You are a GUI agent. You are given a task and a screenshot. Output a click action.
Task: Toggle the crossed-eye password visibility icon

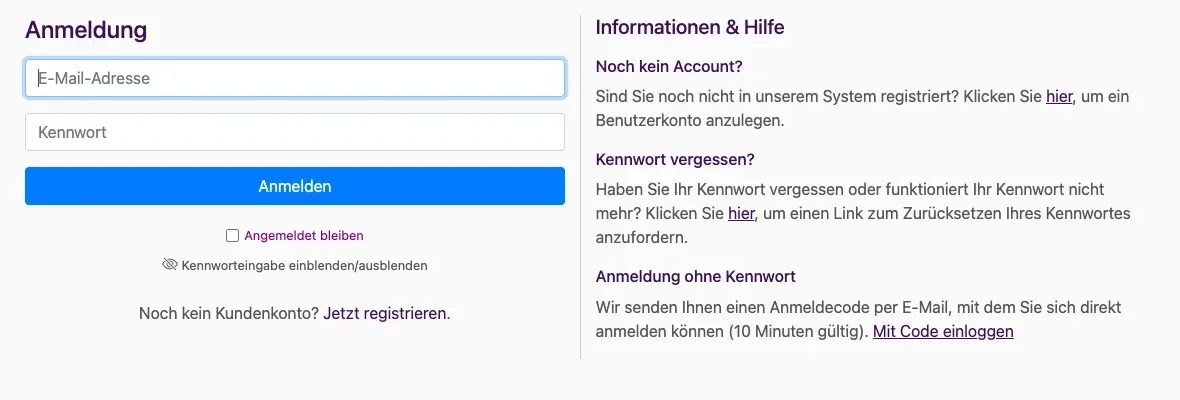(x=169, y=264)
